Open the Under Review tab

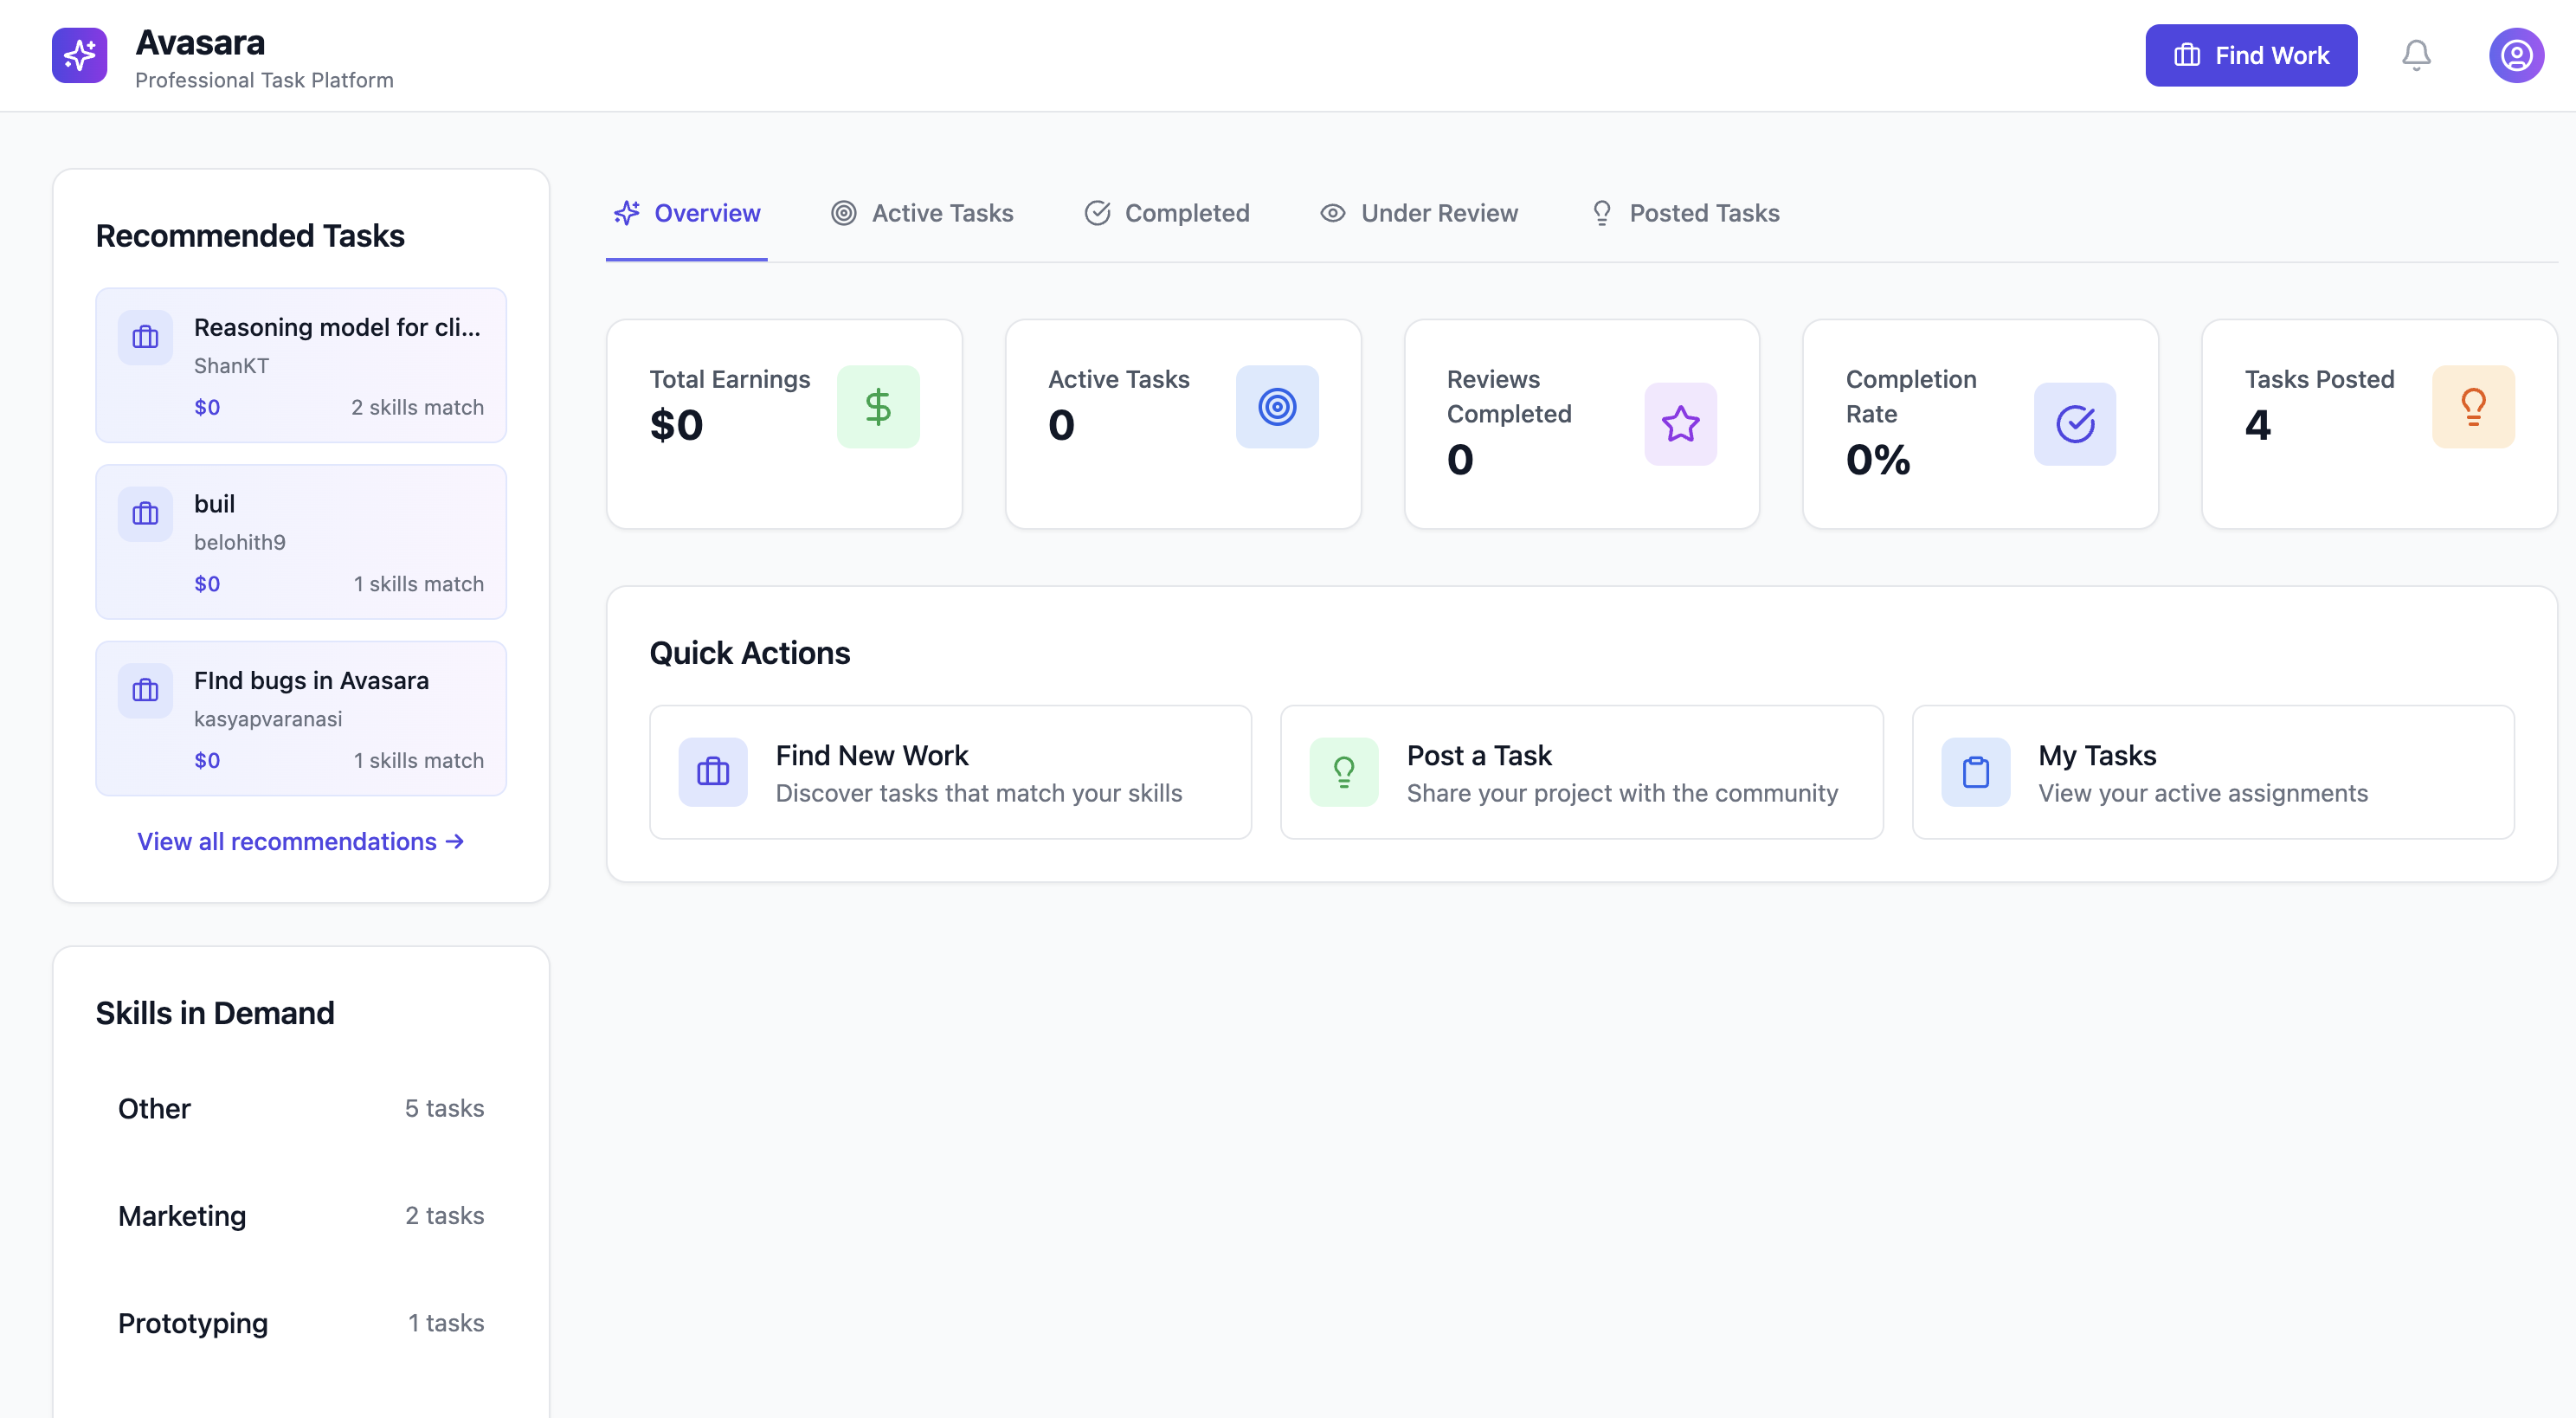coord(1419,213)
